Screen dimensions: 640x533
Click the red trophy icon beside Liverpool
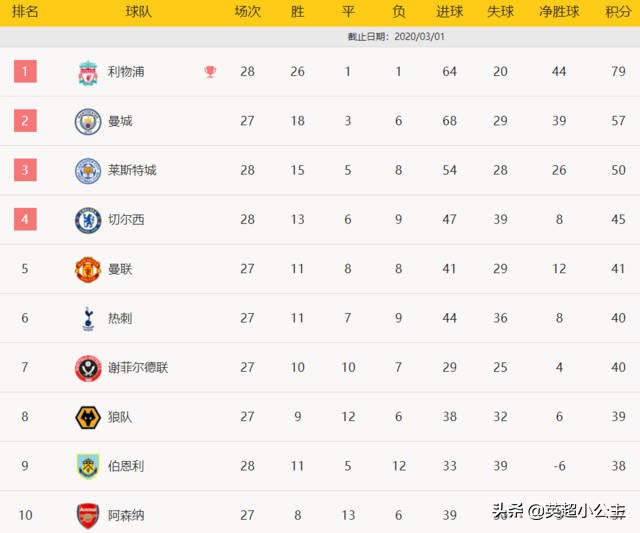coord(210,72)
